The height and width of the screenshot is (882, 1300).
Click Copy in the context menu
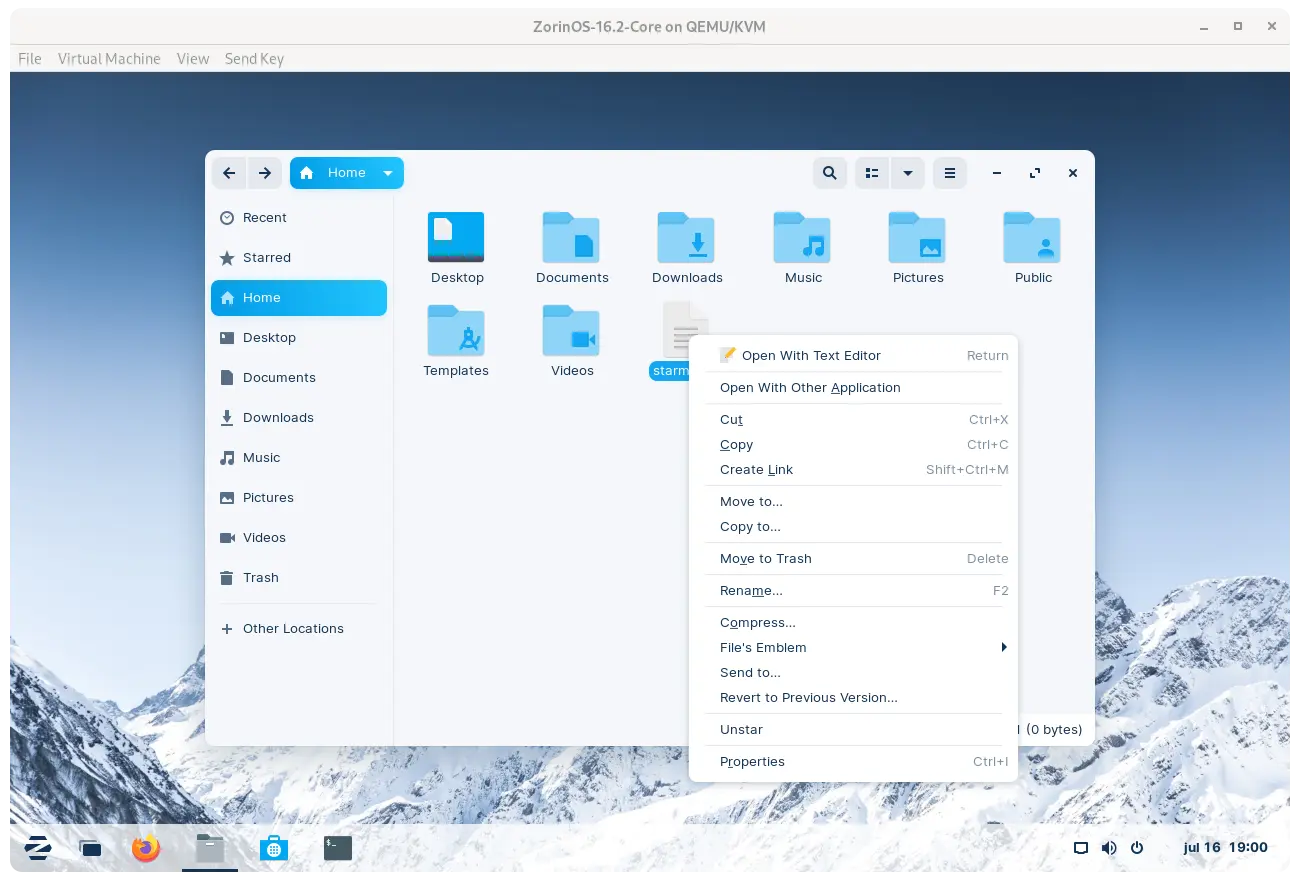coord(854,445)
